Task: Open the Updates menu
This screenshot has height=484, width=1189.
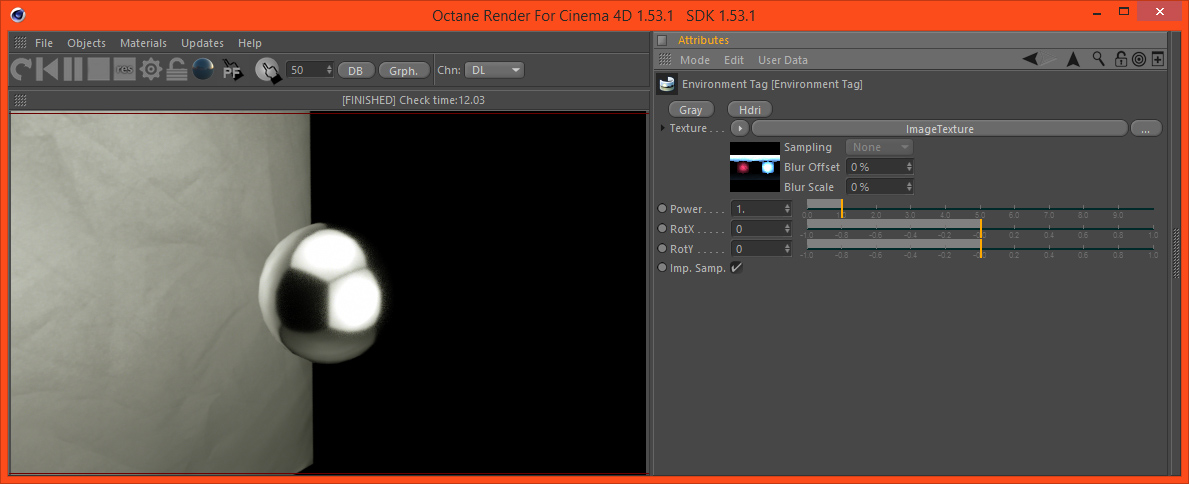Action: click(x=202, y=43)
